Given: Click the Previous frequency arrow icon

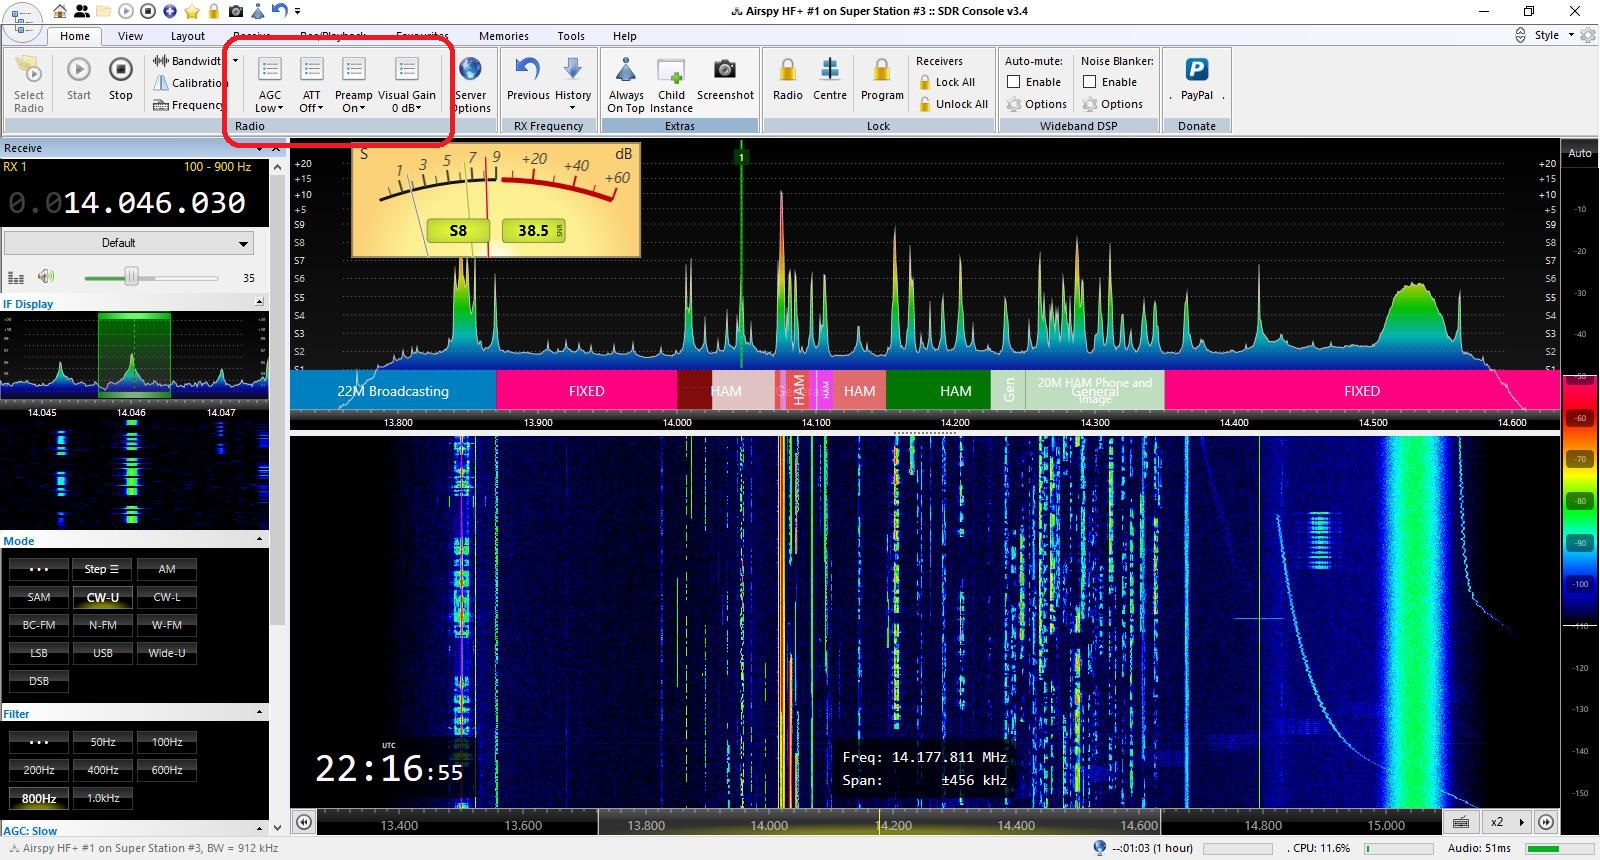Looking at the screenshot, I should pyautogui.click(x=527, y=70).
